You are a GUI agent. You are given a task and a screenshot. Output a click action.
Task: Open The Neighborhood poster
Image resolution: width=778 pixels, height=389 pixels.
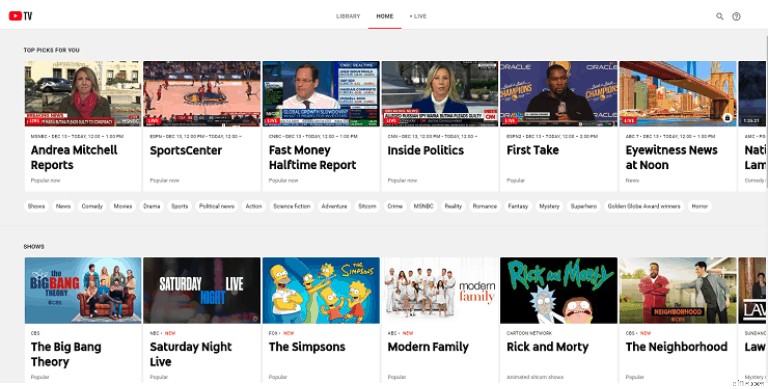click(678, 290)
